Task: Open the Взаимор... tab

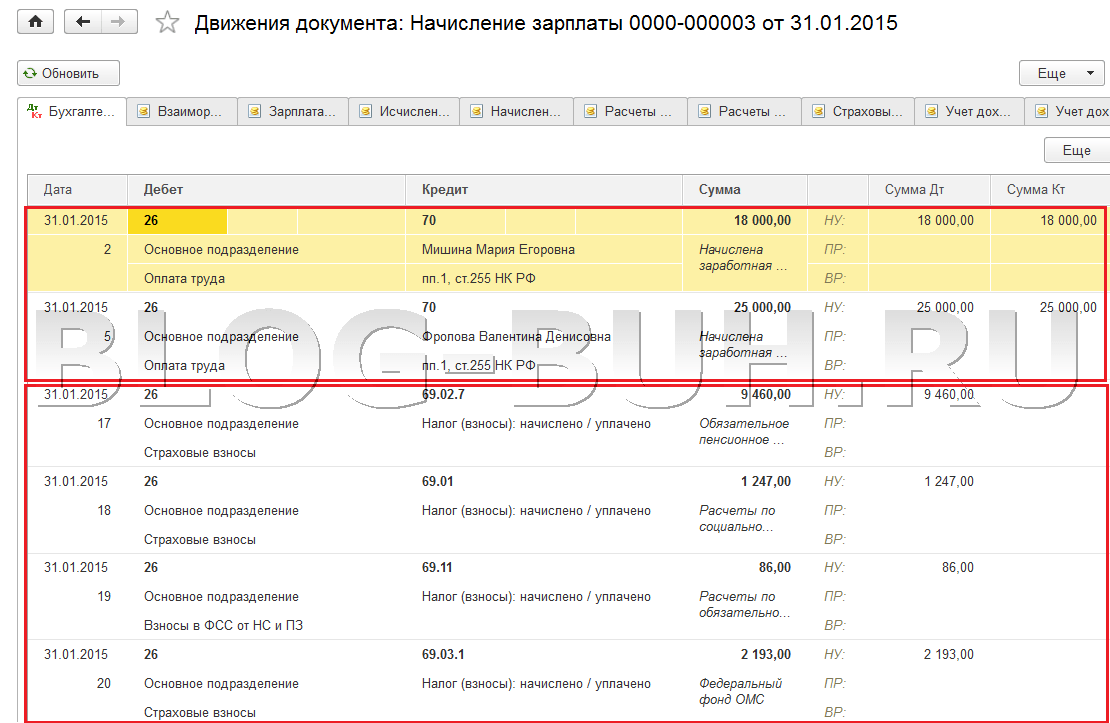Action: click(x=181, y=112)
